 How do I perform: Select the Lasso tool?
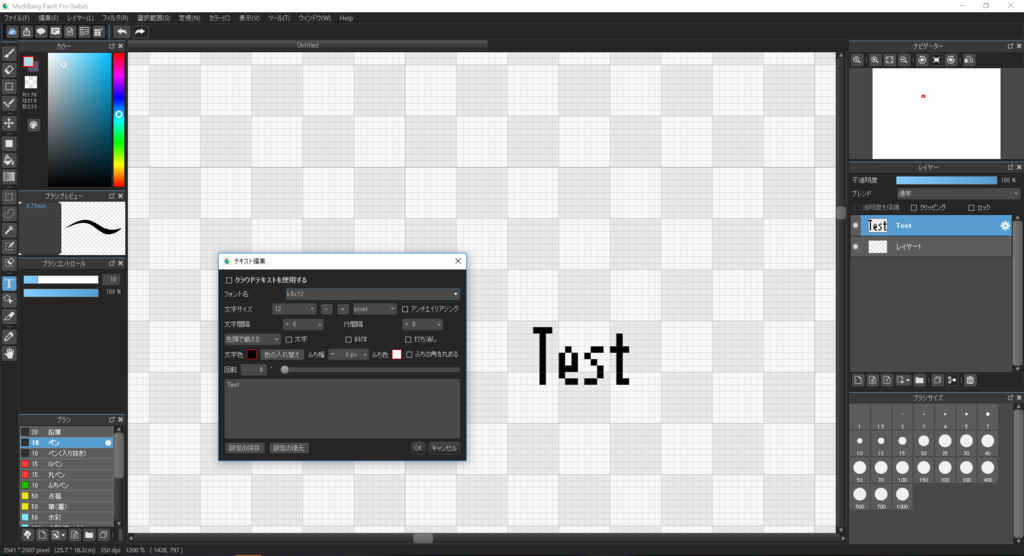pyautogui.click(x=9, y=214)
